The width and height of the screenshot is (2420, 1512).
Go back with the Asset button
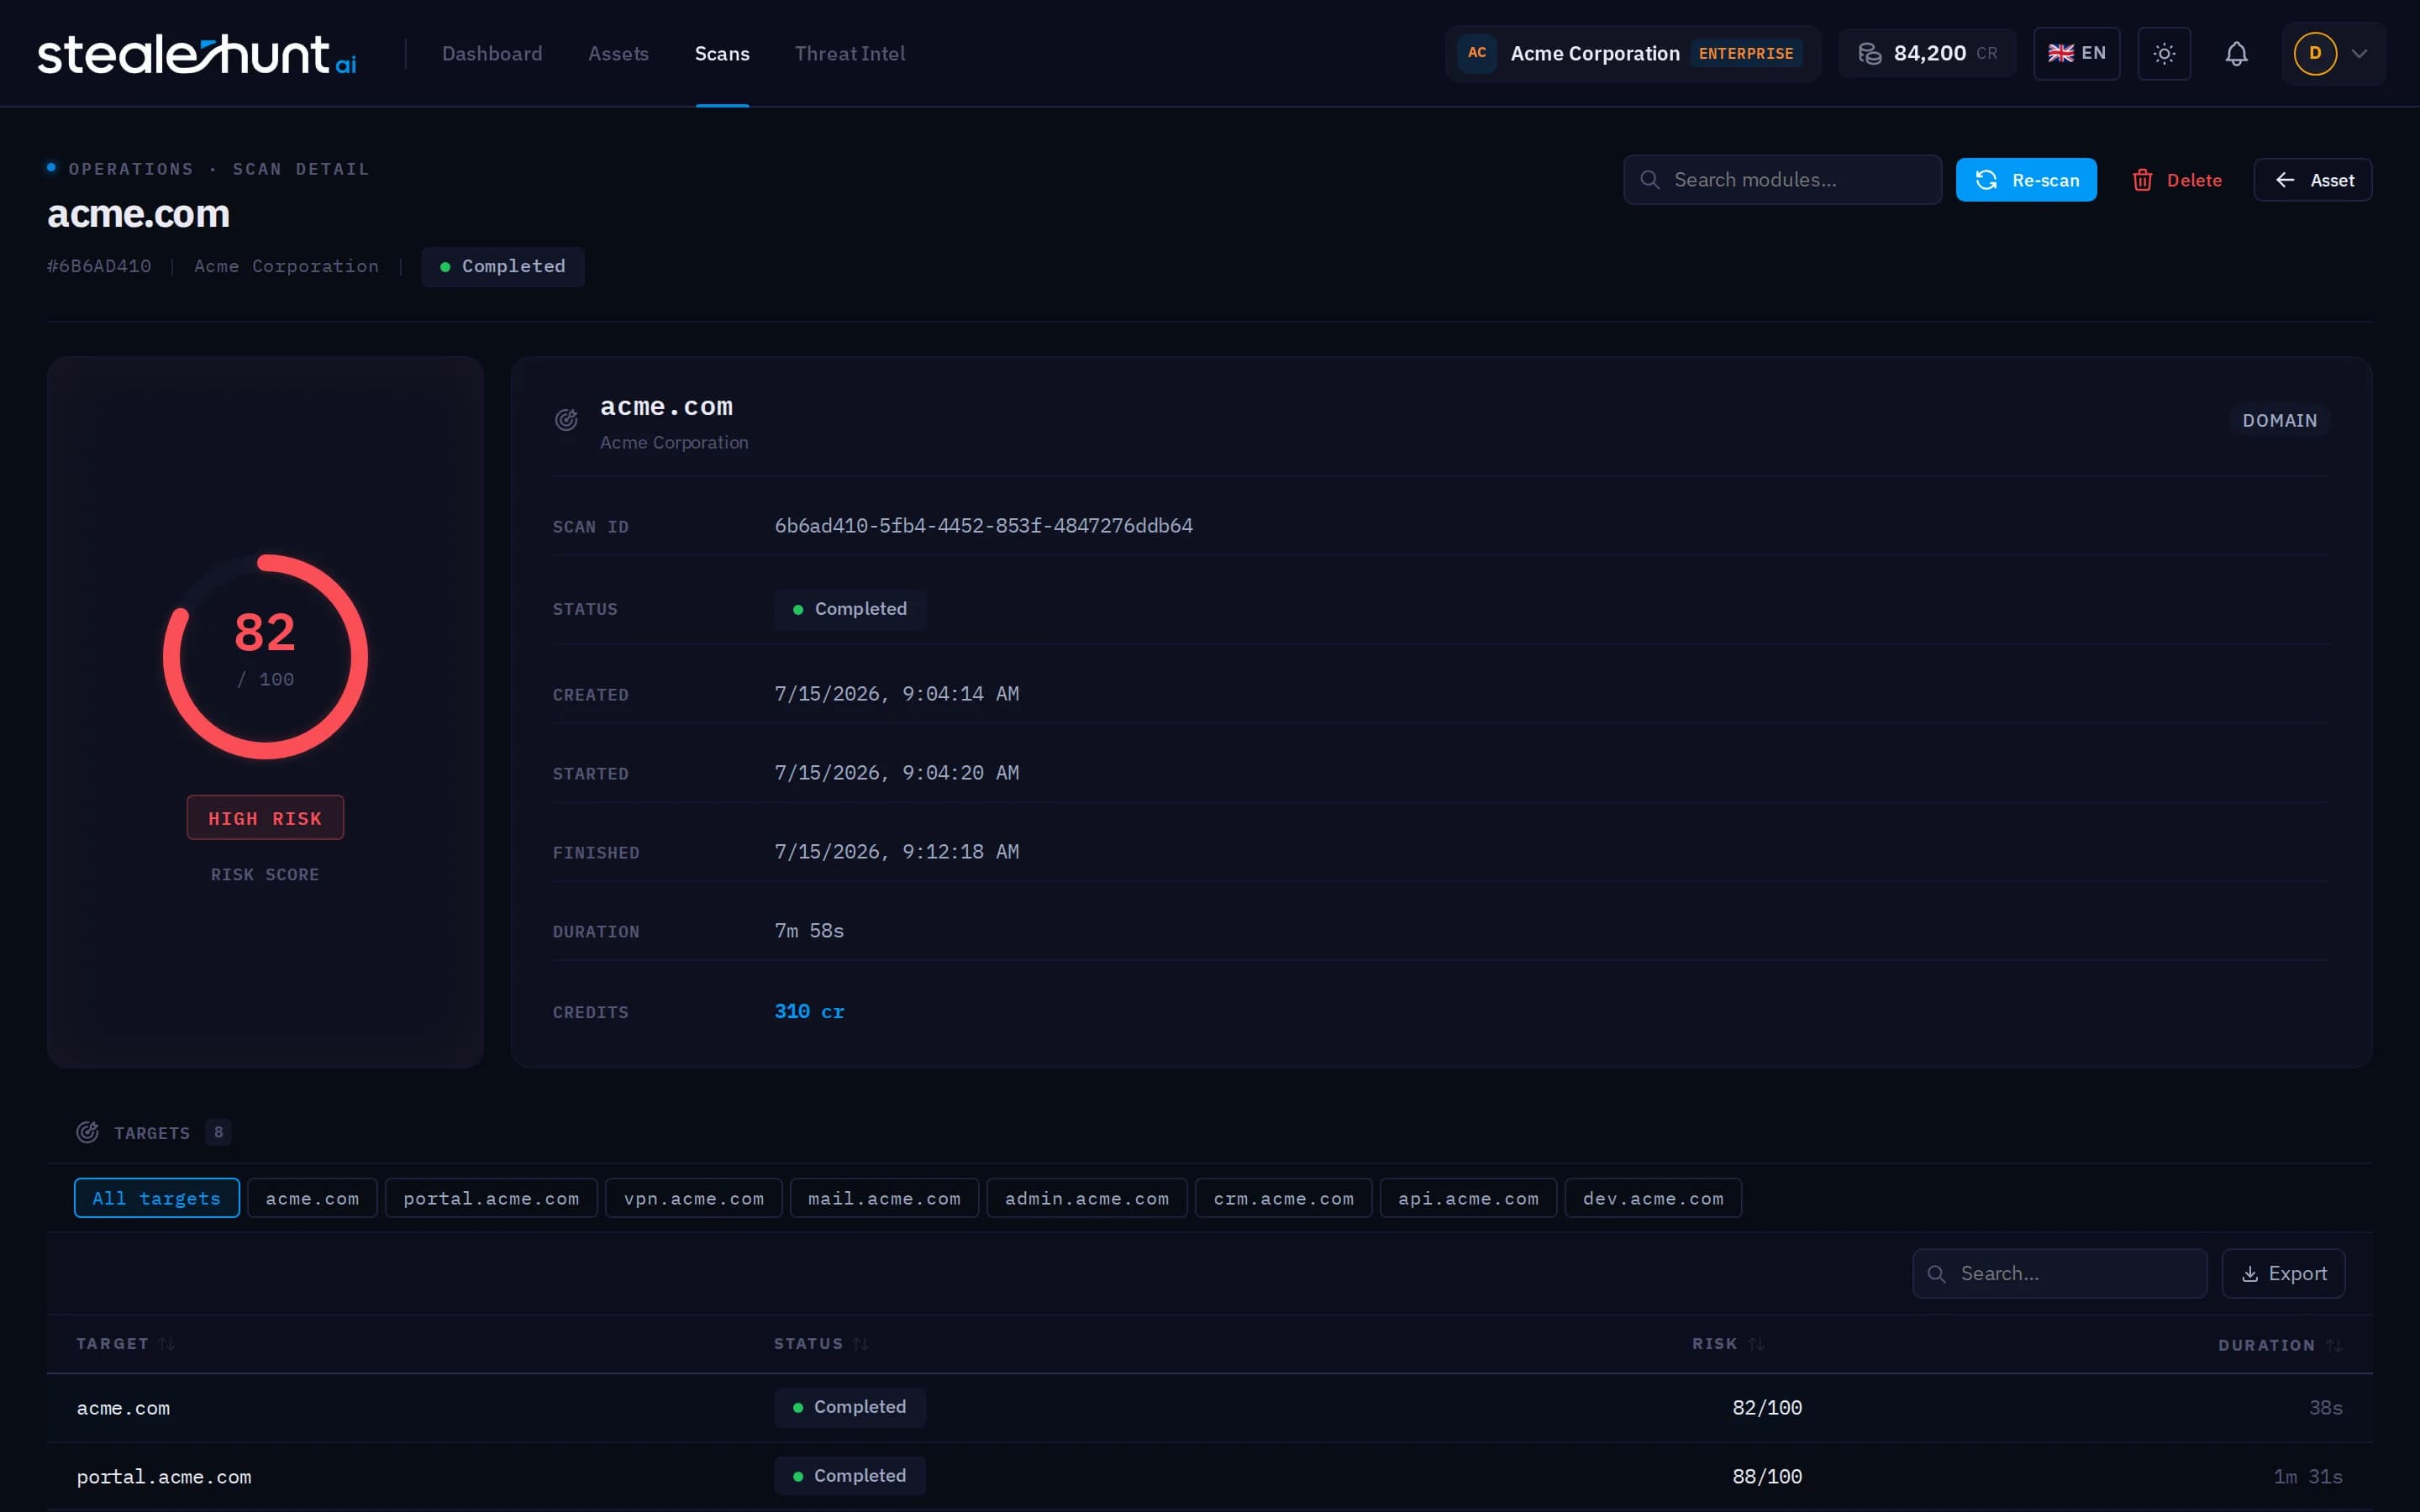tap(2312, 180)
